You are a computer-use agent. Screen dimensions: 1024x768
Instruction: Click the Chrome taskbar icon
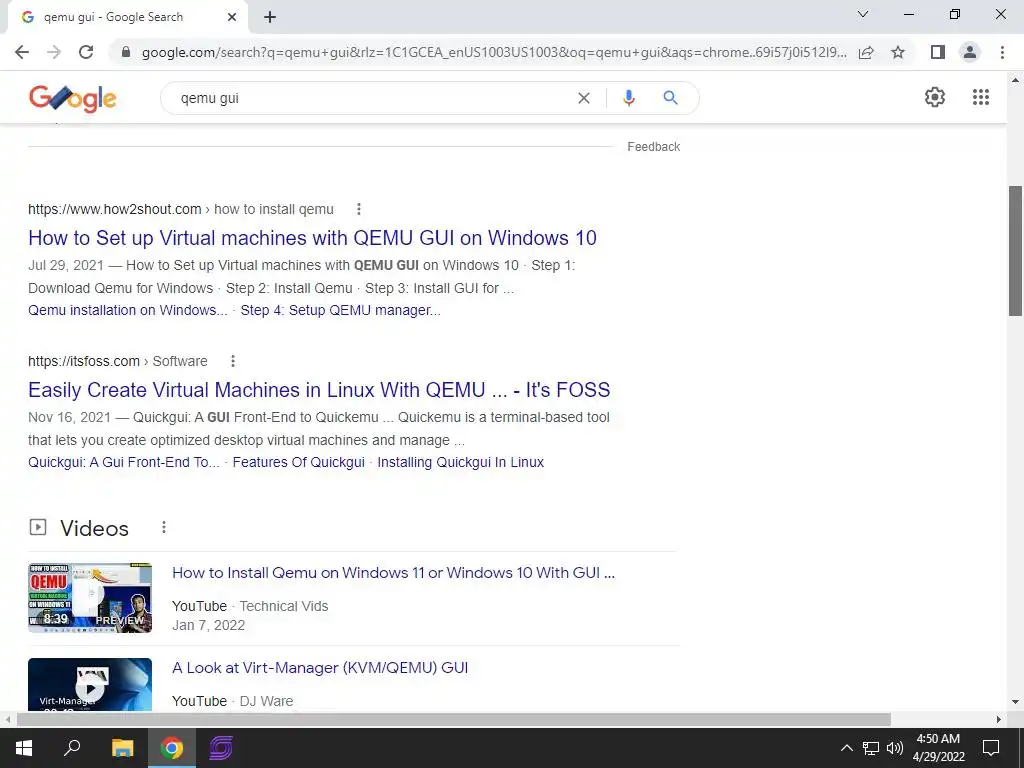172,748
